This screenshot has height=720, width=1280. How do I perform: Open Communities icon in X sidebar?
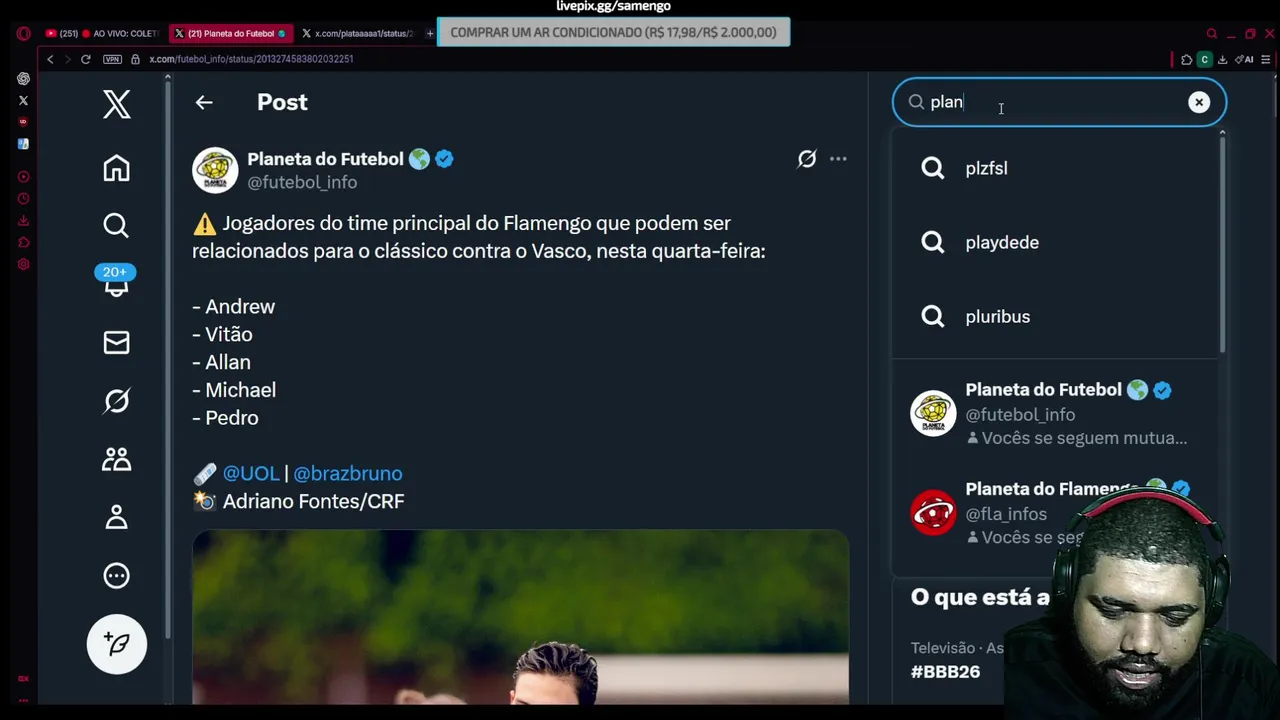[116, 459]
